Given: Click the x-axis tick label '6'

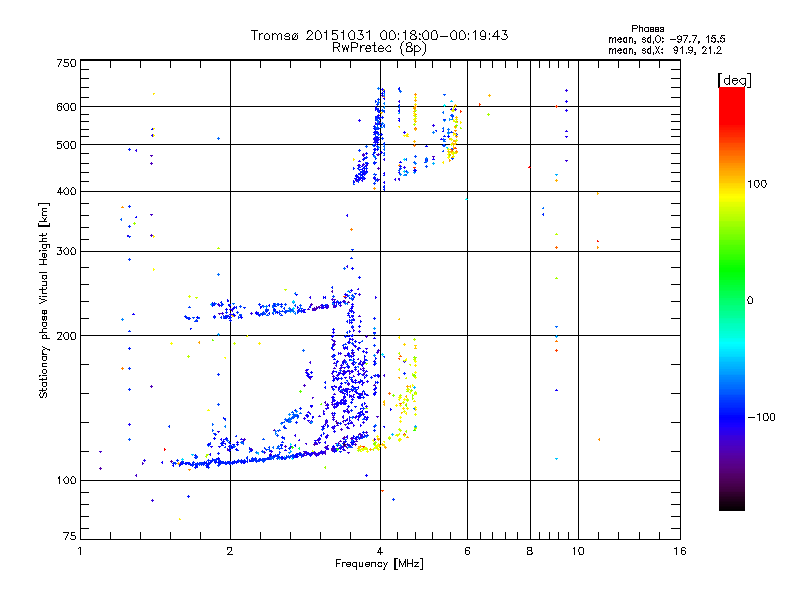Looking at the screenshot, I should 467,551.
